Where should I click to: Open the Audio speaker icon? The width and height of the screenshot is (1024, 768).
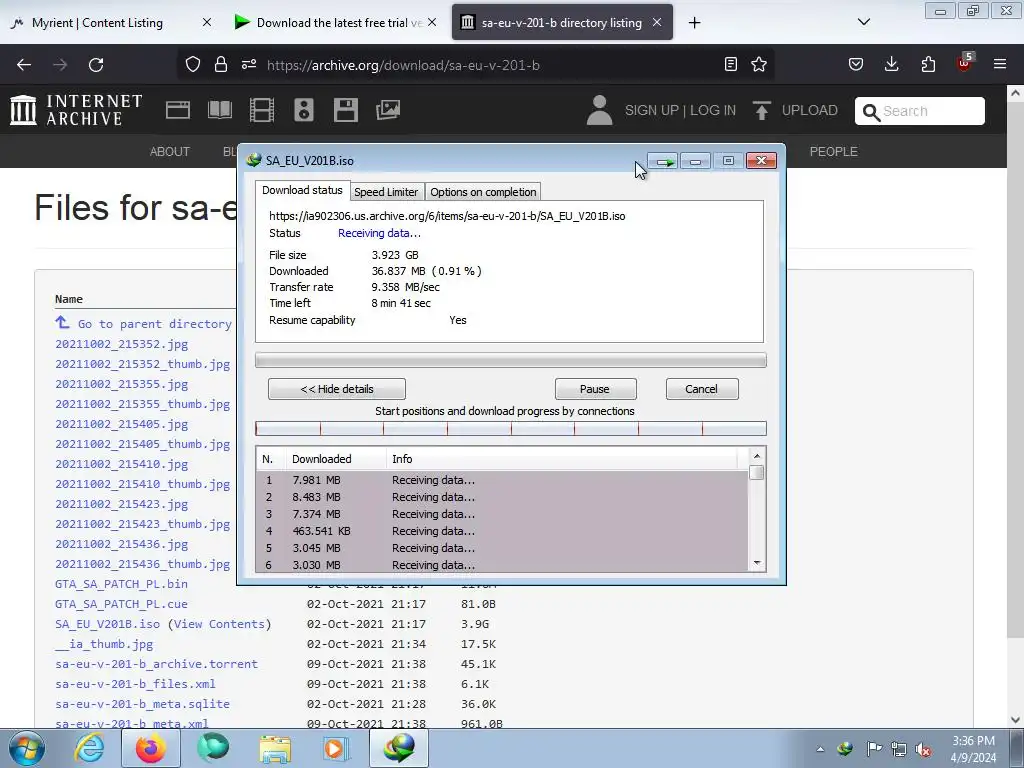pyautogui.click(x=304, y=110)
